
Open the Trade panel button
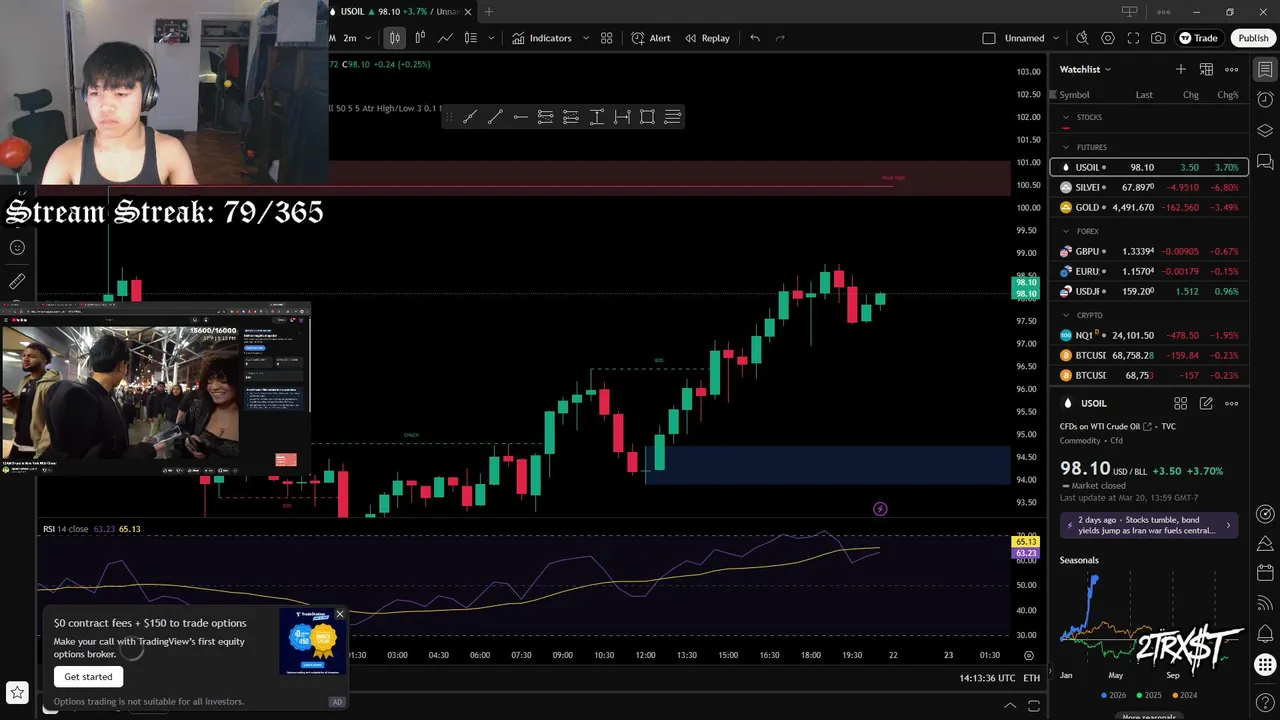click(1198, 38)
